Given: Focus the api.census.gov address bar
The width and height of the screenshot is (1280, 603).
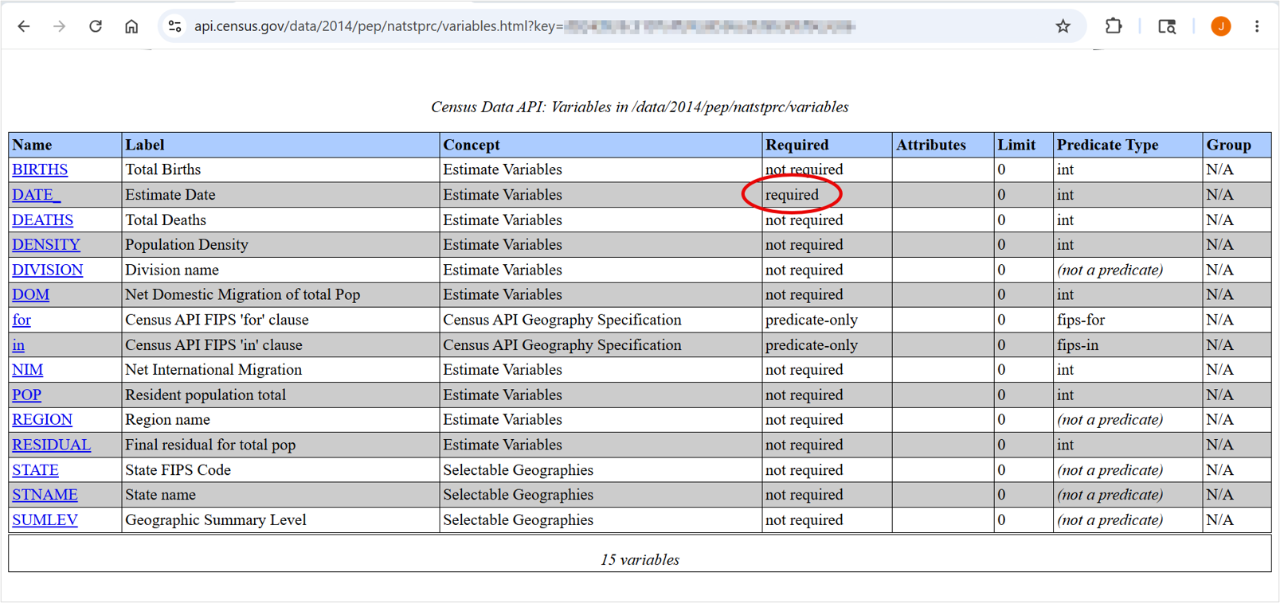Looking at the screenshot, I should click(620, 27).
